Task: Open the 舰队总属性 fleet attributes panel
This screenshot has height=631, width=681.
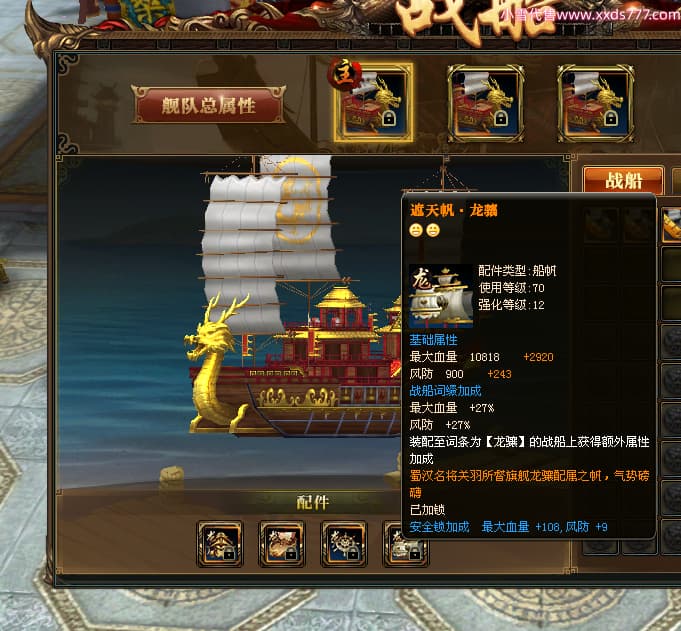Action: pyautogui.click(x=209, y=105)
